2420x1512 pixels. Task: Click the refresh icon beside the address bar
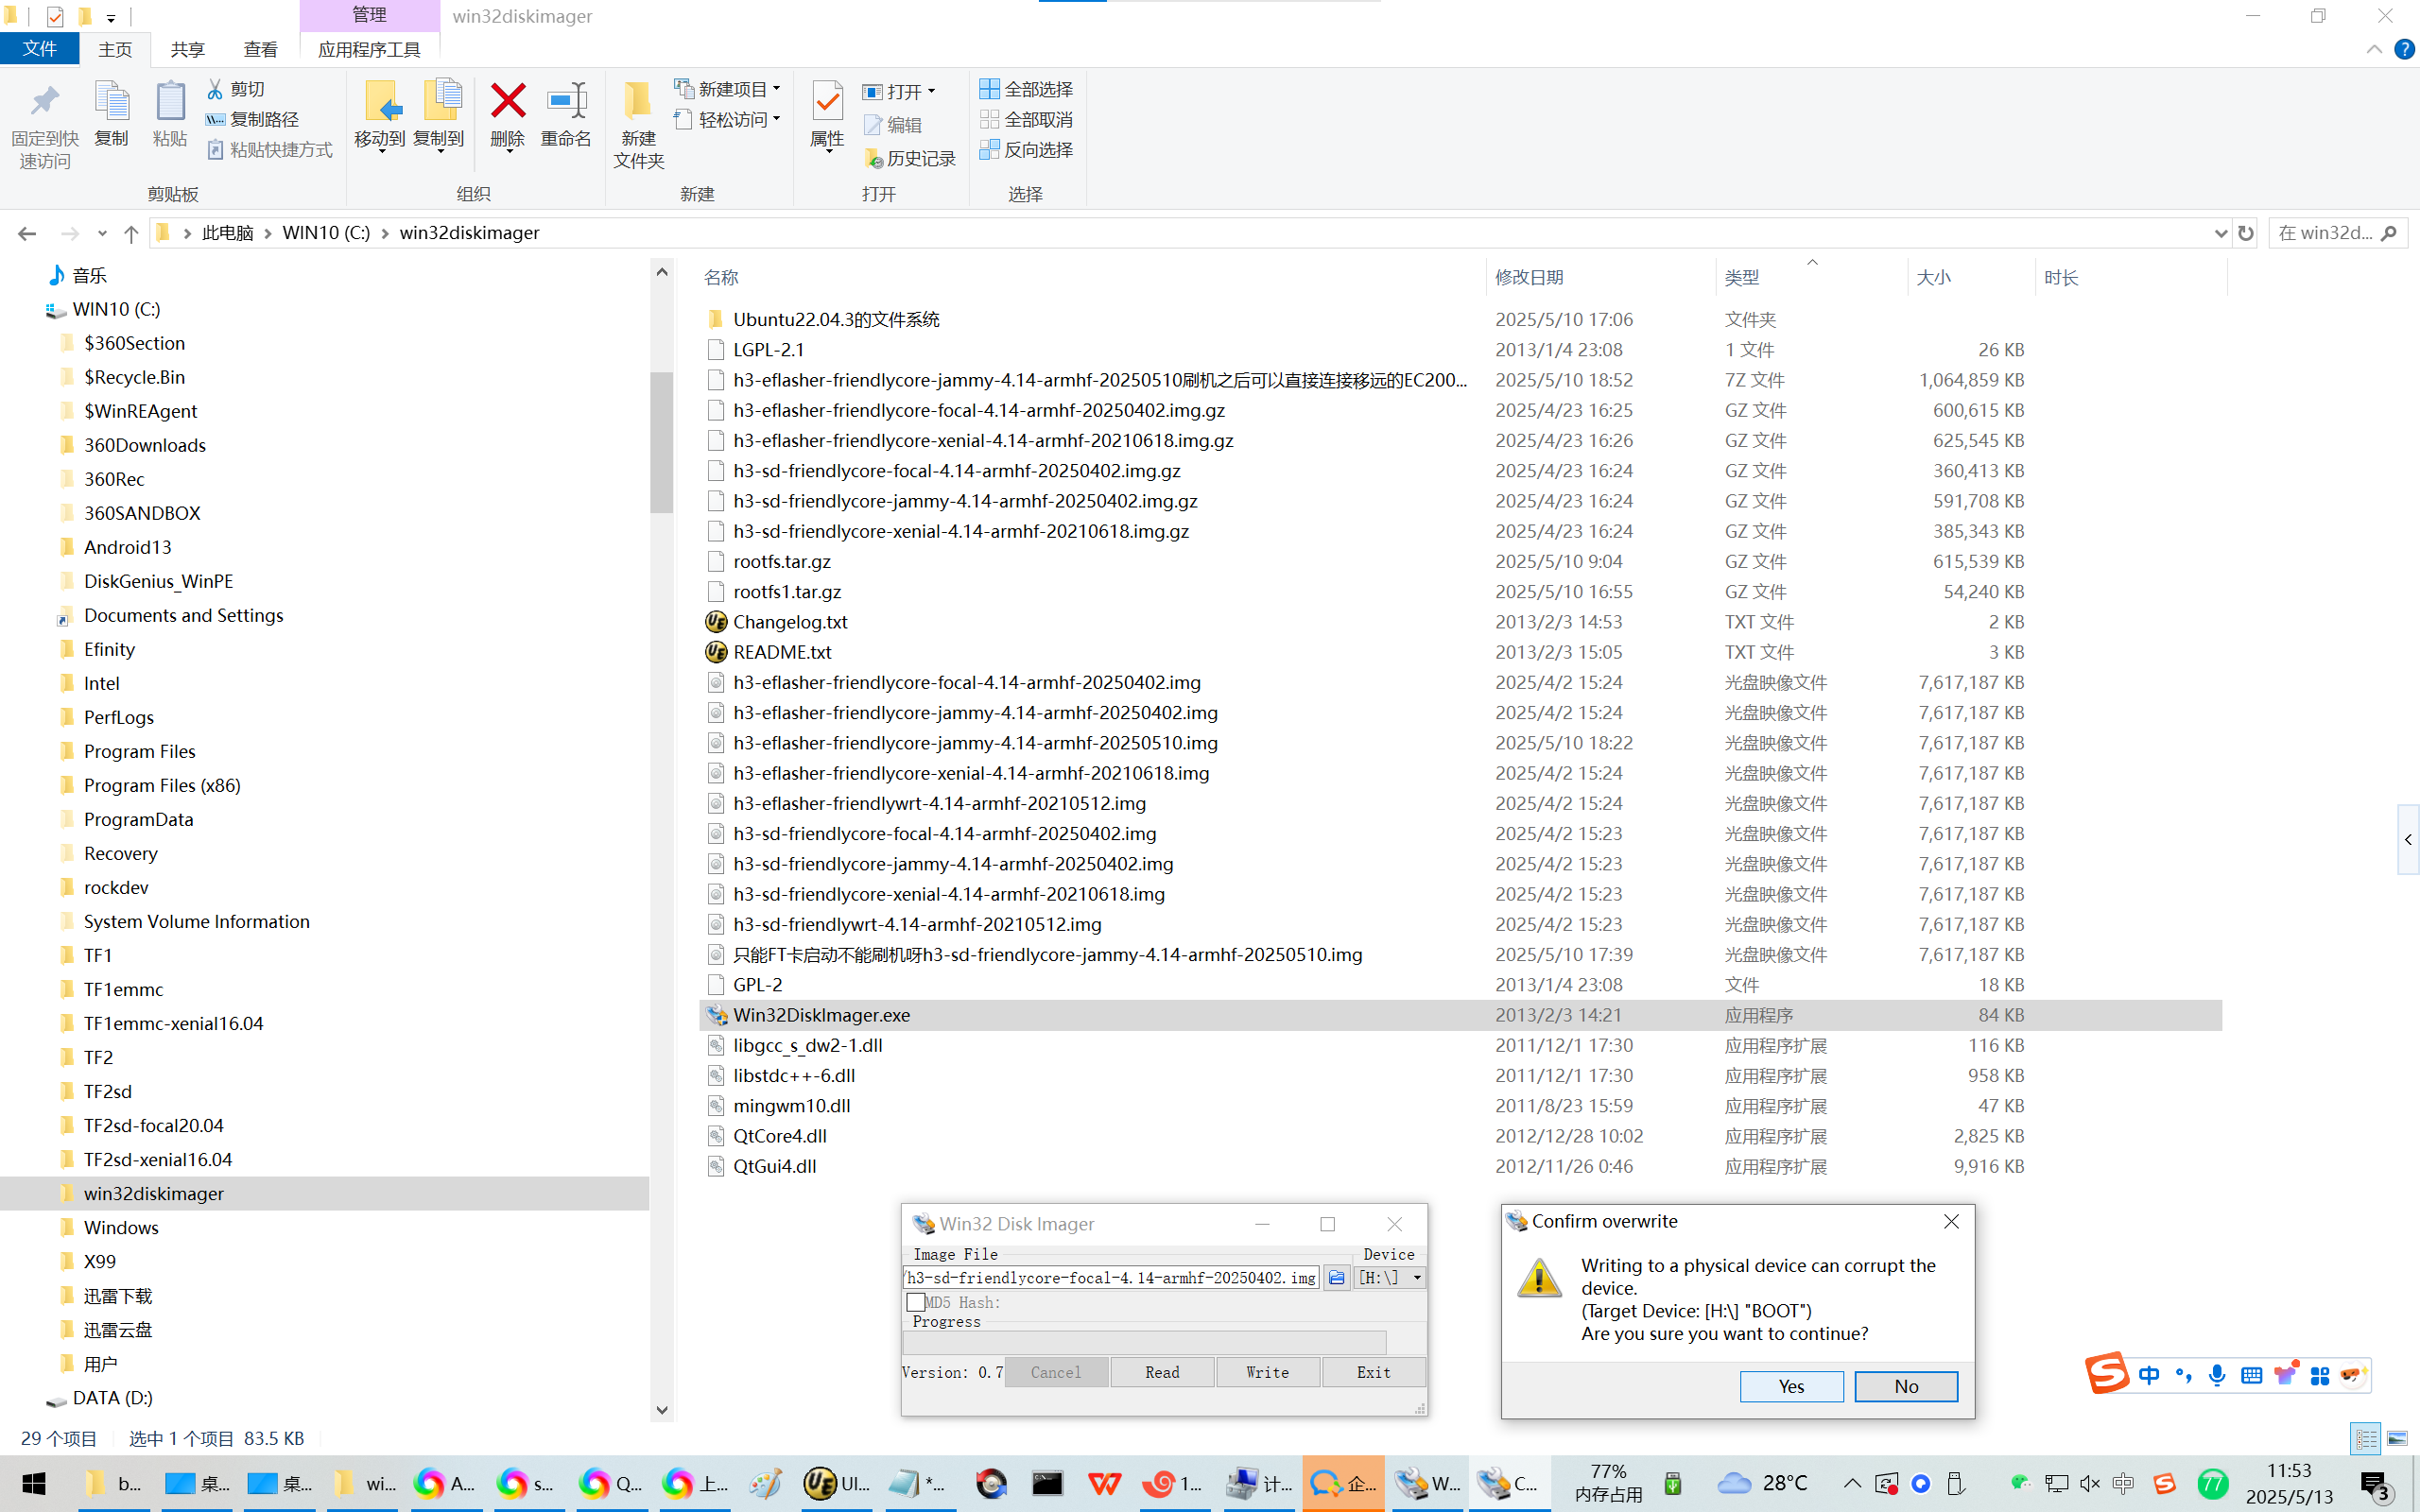tap(2246, 233)
